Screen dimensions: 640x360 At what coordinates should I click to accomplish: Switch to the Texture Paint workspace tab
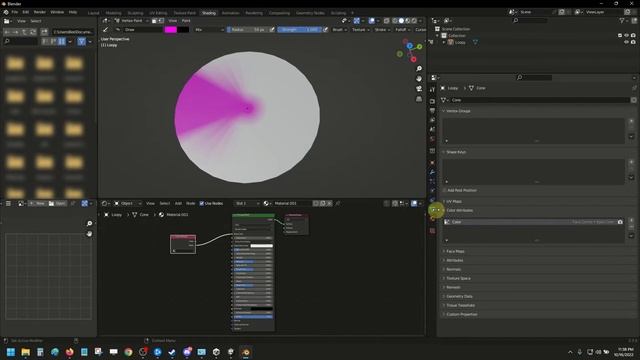point(184,13)
